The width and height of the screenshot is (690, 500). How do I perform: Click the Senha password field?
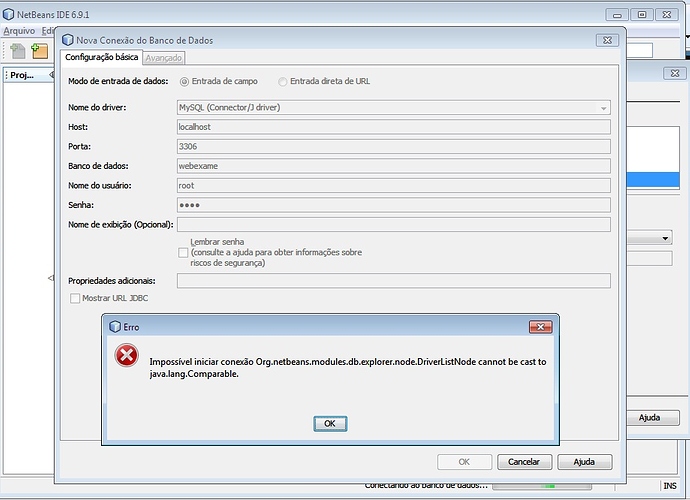click(393, 205)
